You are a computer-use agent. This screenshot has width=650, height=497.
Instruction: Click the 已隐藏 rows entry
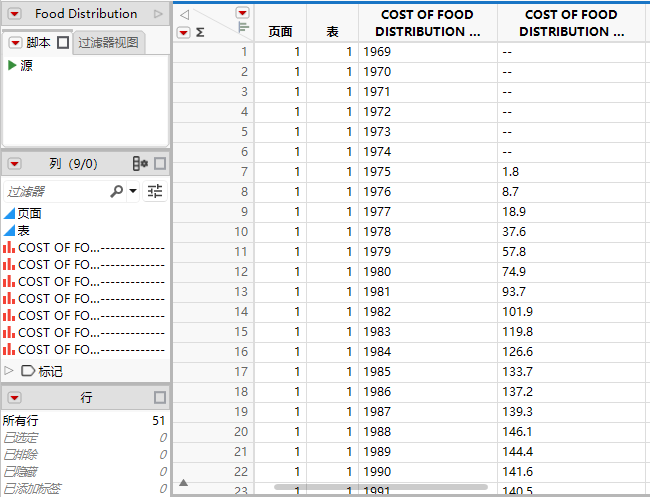coord(84,472)
